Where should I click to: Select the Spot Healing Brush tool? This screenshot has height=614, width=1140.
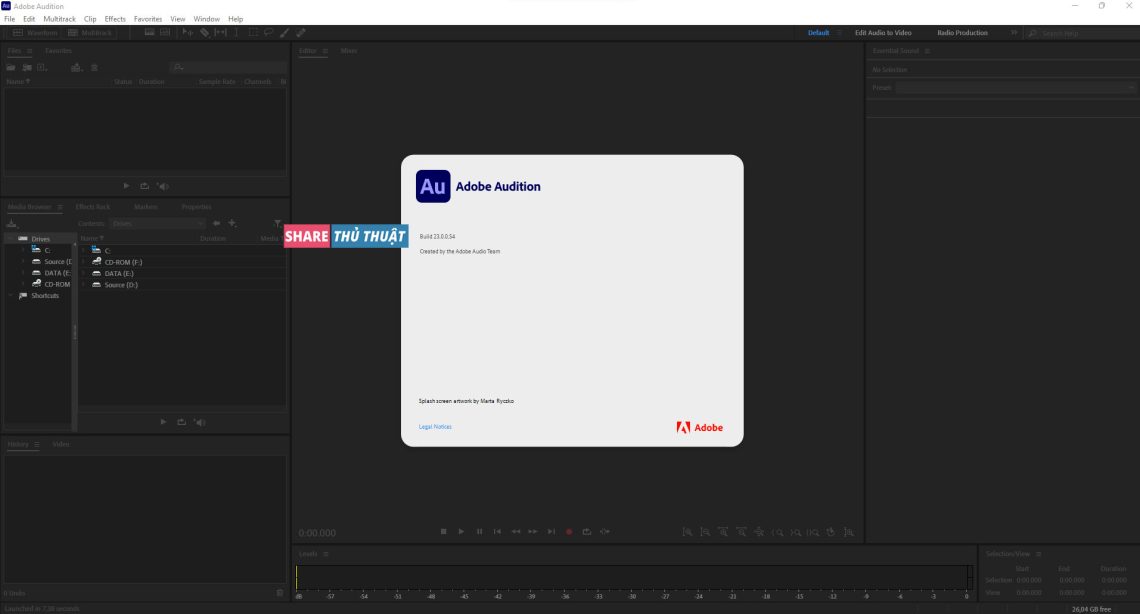[300, 32]
